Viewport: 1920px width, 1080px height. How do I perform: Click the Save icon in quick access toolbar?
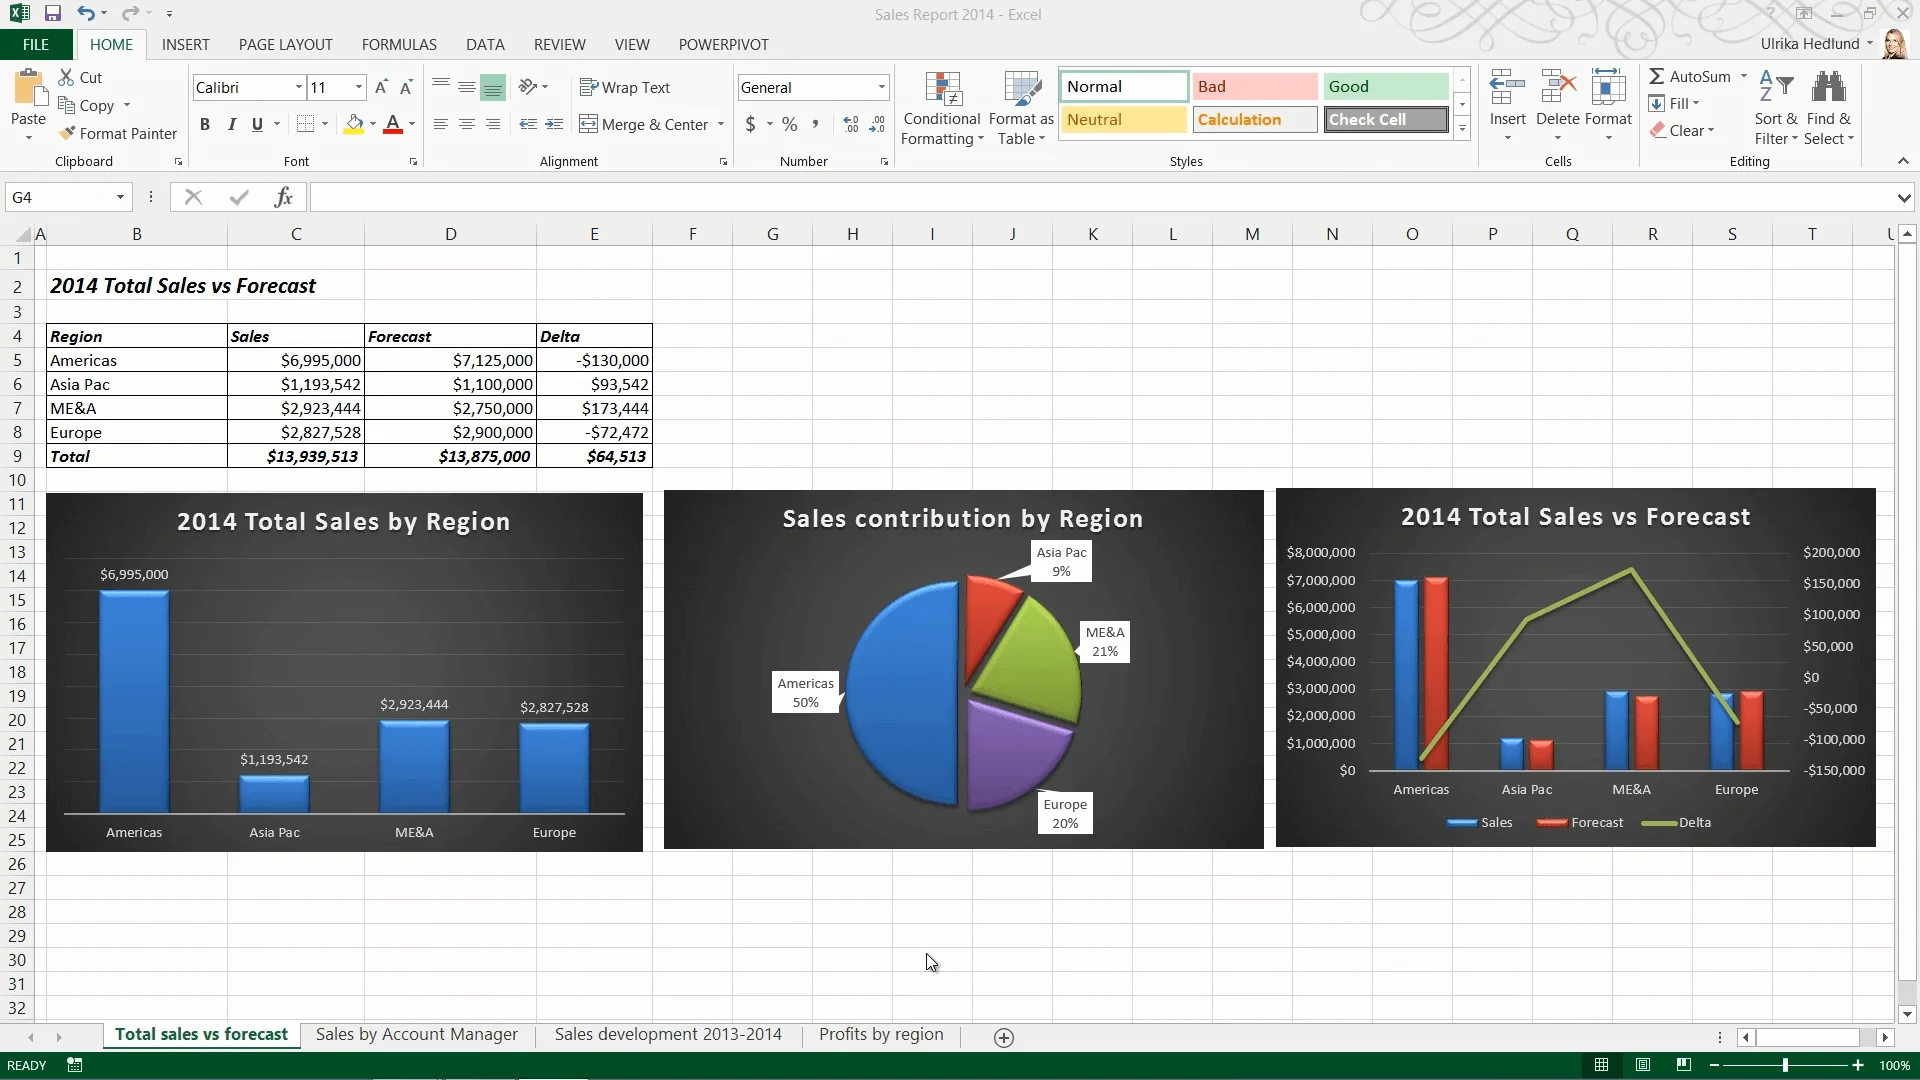pos(53,14)
